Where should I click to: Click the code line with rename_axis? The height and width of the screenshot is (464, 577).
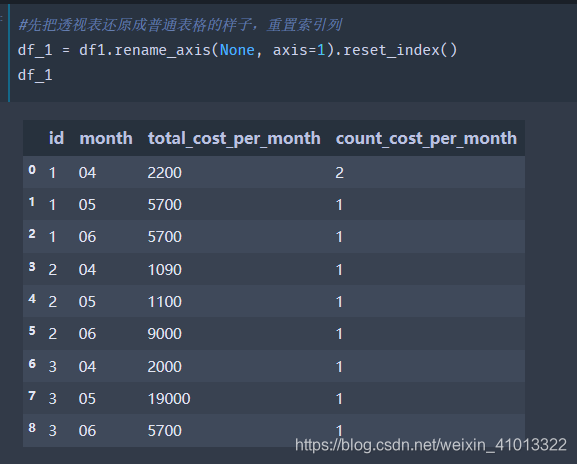point(237,50)
